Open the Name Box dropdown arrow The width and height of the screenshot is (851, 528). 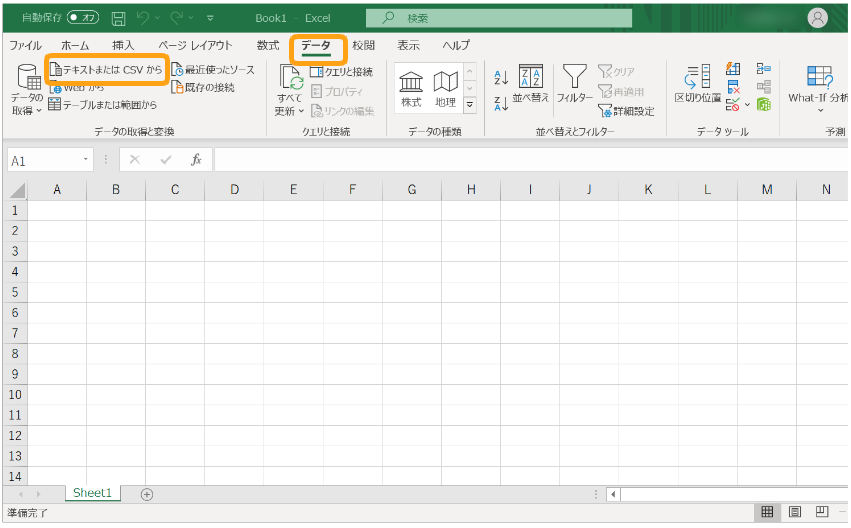point(86,160)
